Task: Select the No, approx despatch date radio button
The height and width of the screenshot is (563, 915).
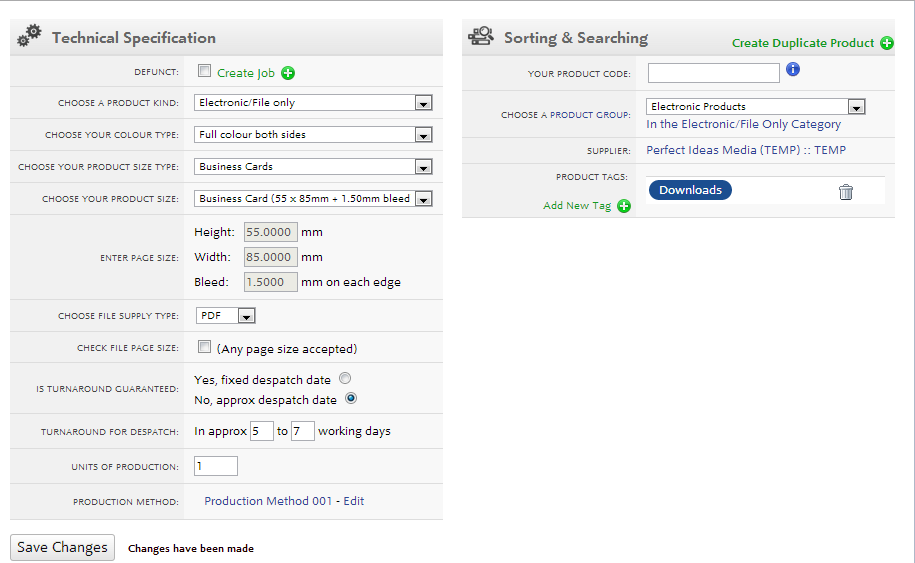Action: click(351, 398)
